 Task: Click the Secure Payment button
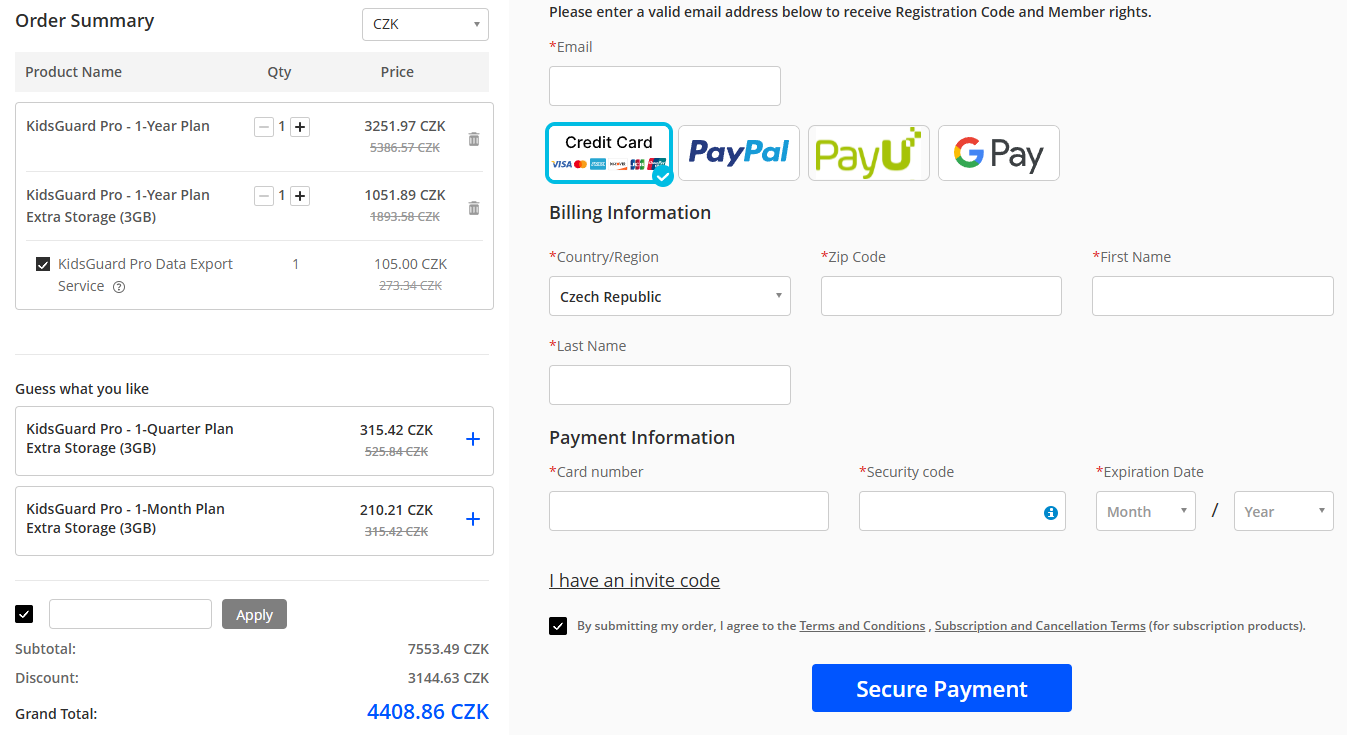(941, 688)
